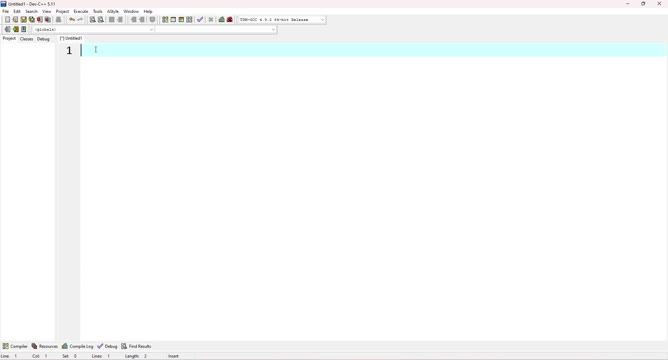Click the Stop Execution X icon
The width and height of the screenshot is (668, 360).
pyautogui.click(x=210, y=20)
